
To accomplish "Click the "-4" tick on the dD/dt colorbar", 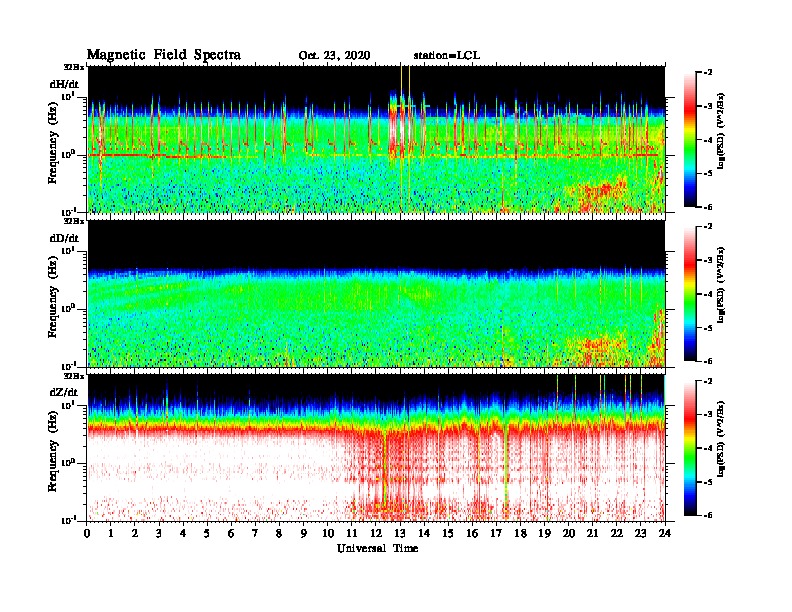I will [x=708, y=294].
